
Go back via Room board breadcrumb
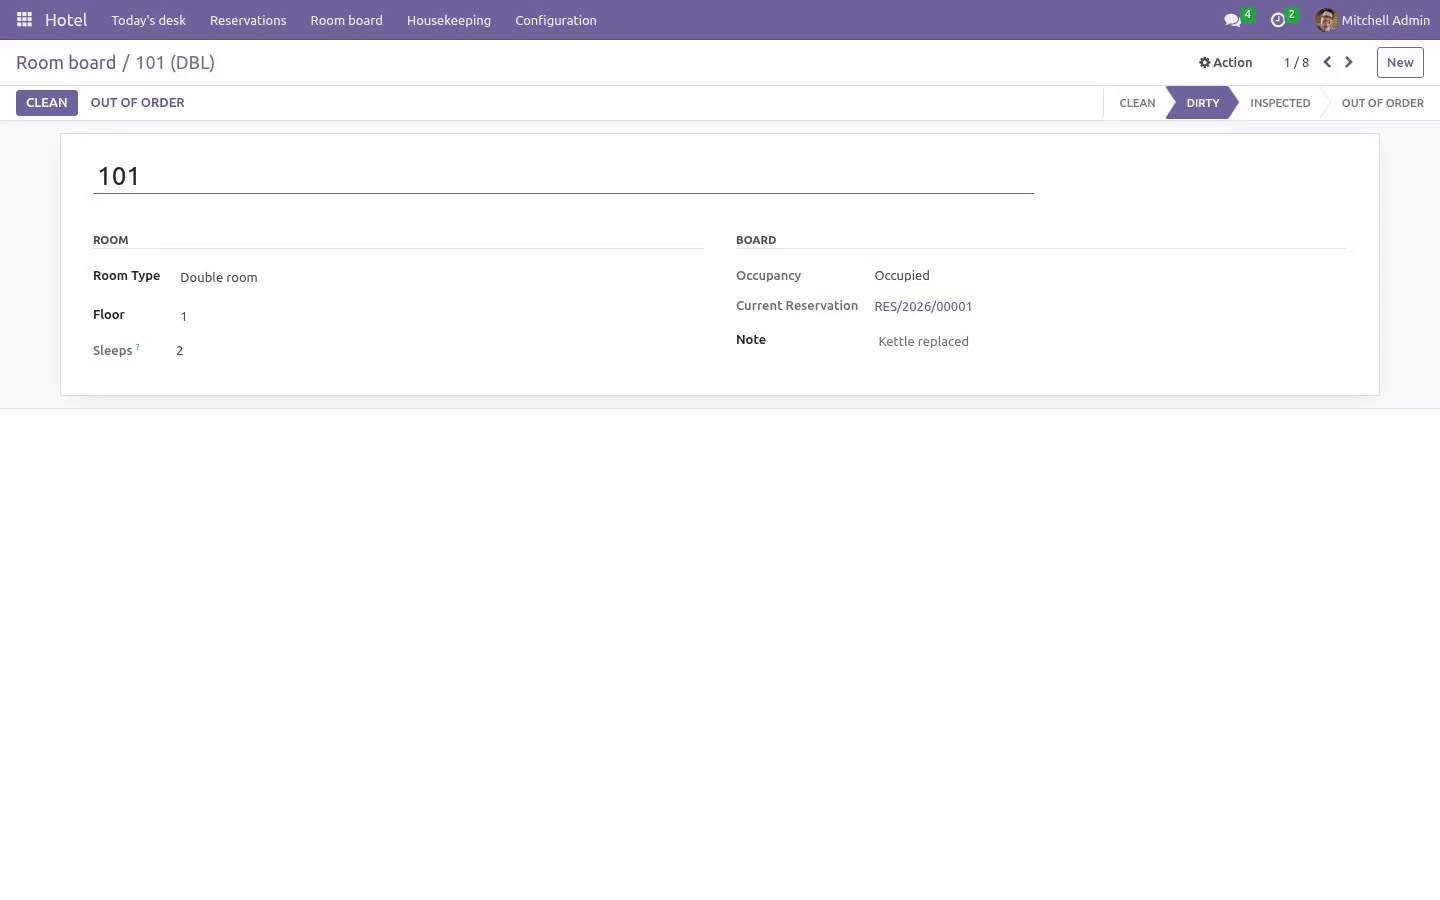click(x=66, y=62)
